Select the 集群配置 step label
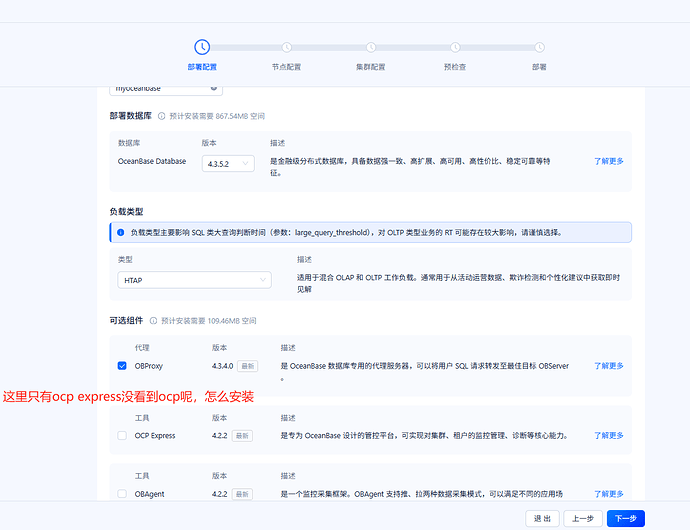The width and height of the screenshot is (690, 530). click(x=371, y=67)
